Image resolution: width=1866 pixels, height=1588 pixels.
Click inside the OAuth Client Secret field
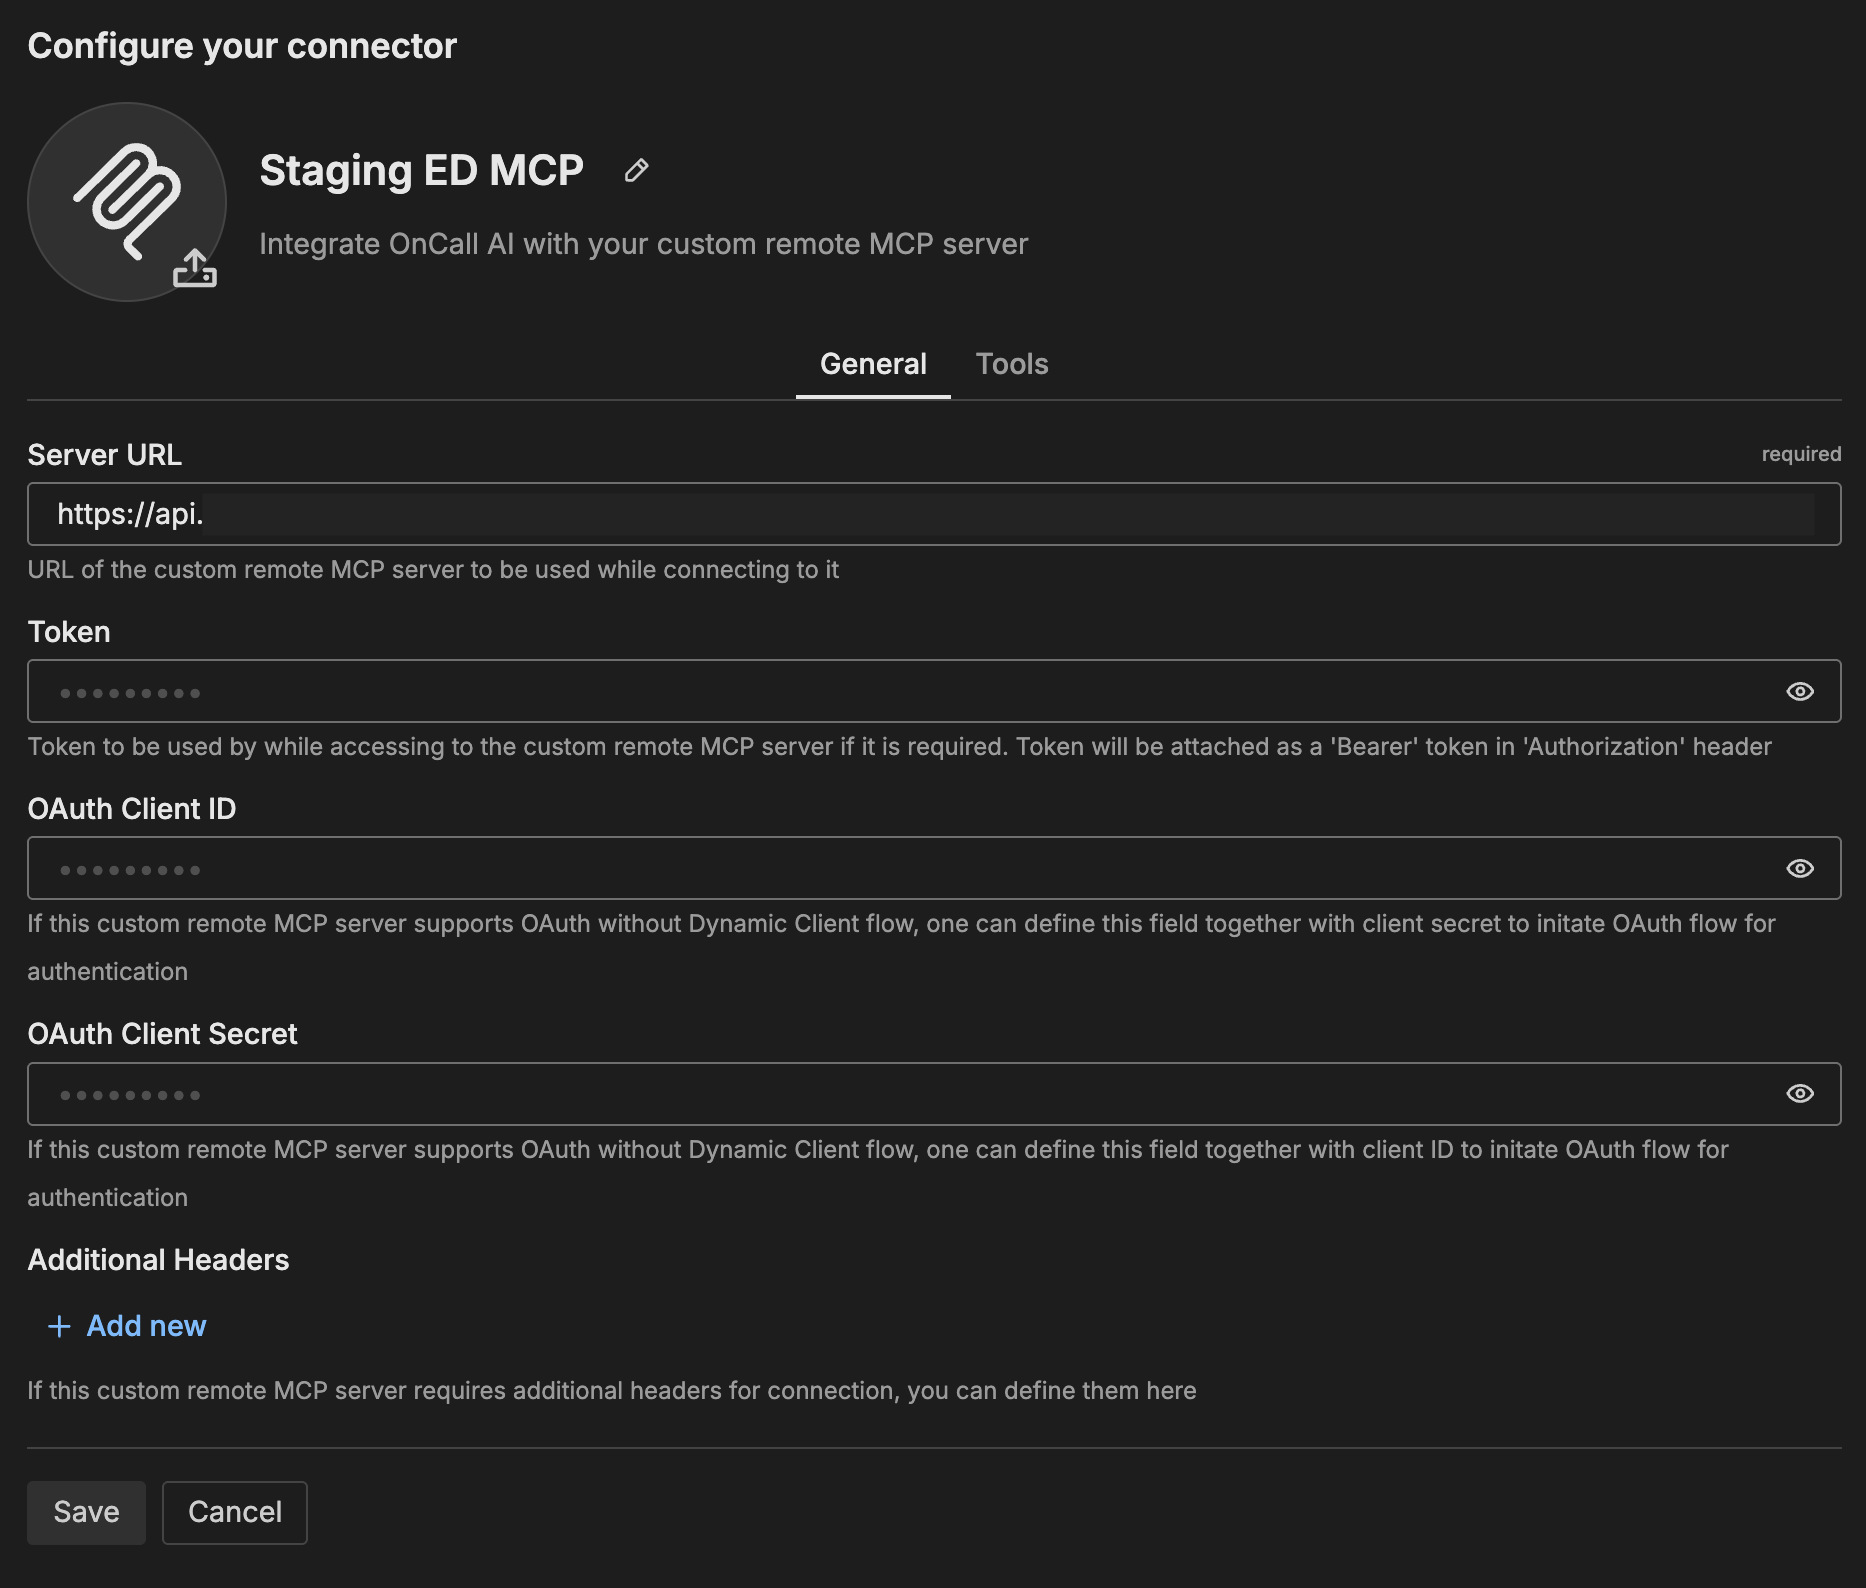point(900,1094)
